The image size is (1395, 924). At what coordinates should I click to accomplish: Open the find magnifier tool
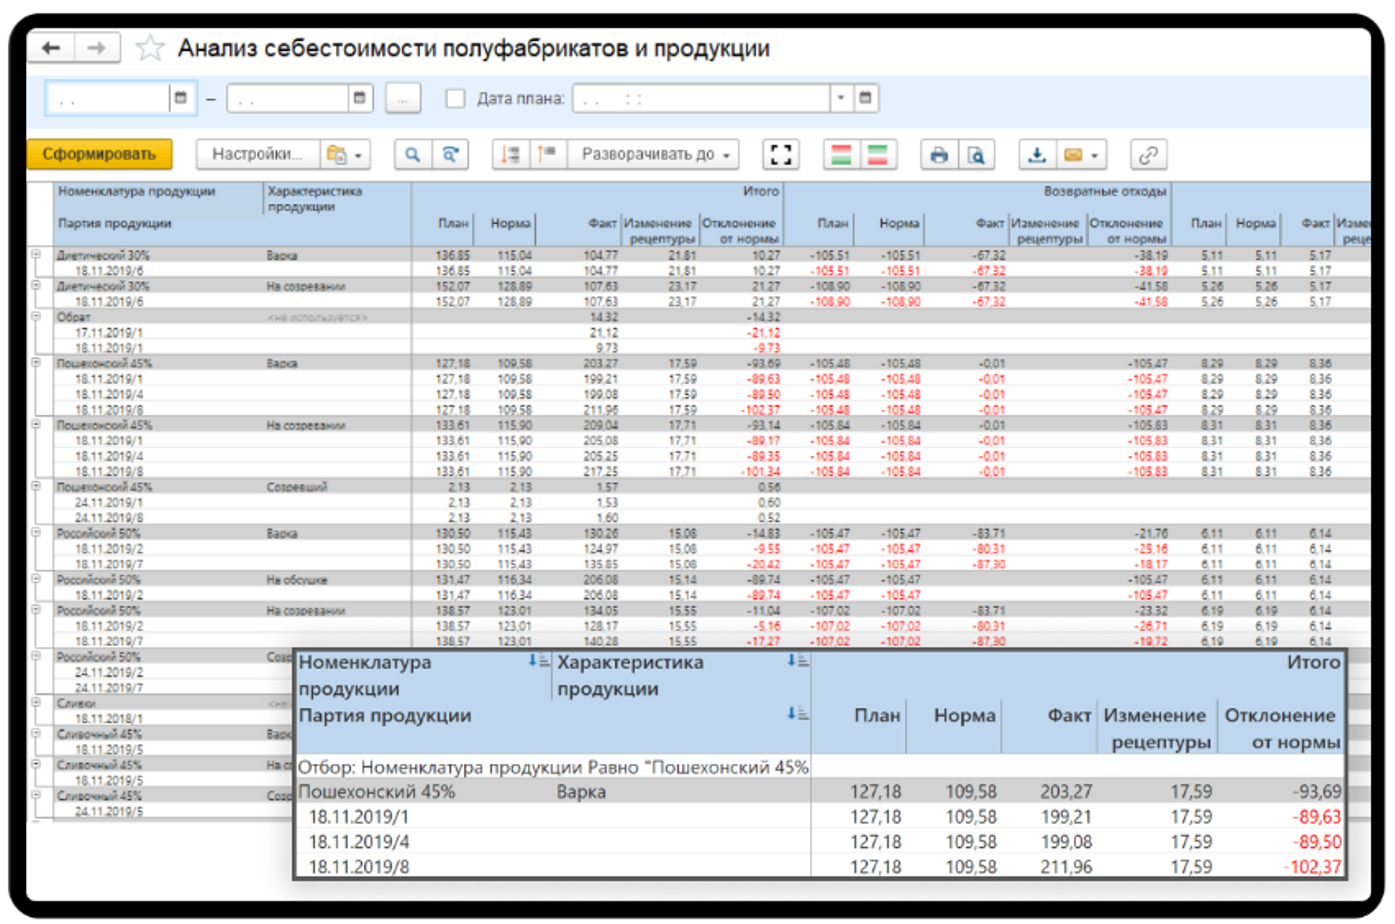point(412,154)
